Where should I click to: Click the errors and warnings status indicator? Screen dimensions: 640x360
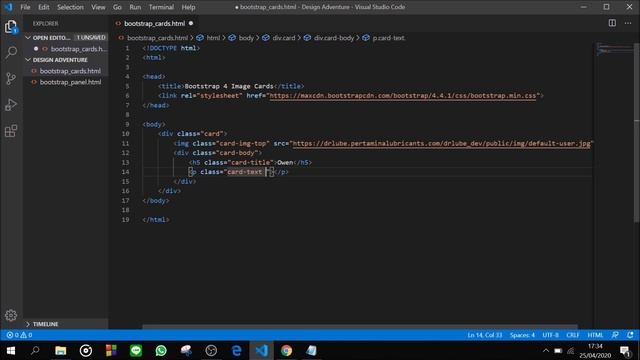pos(19,335)
